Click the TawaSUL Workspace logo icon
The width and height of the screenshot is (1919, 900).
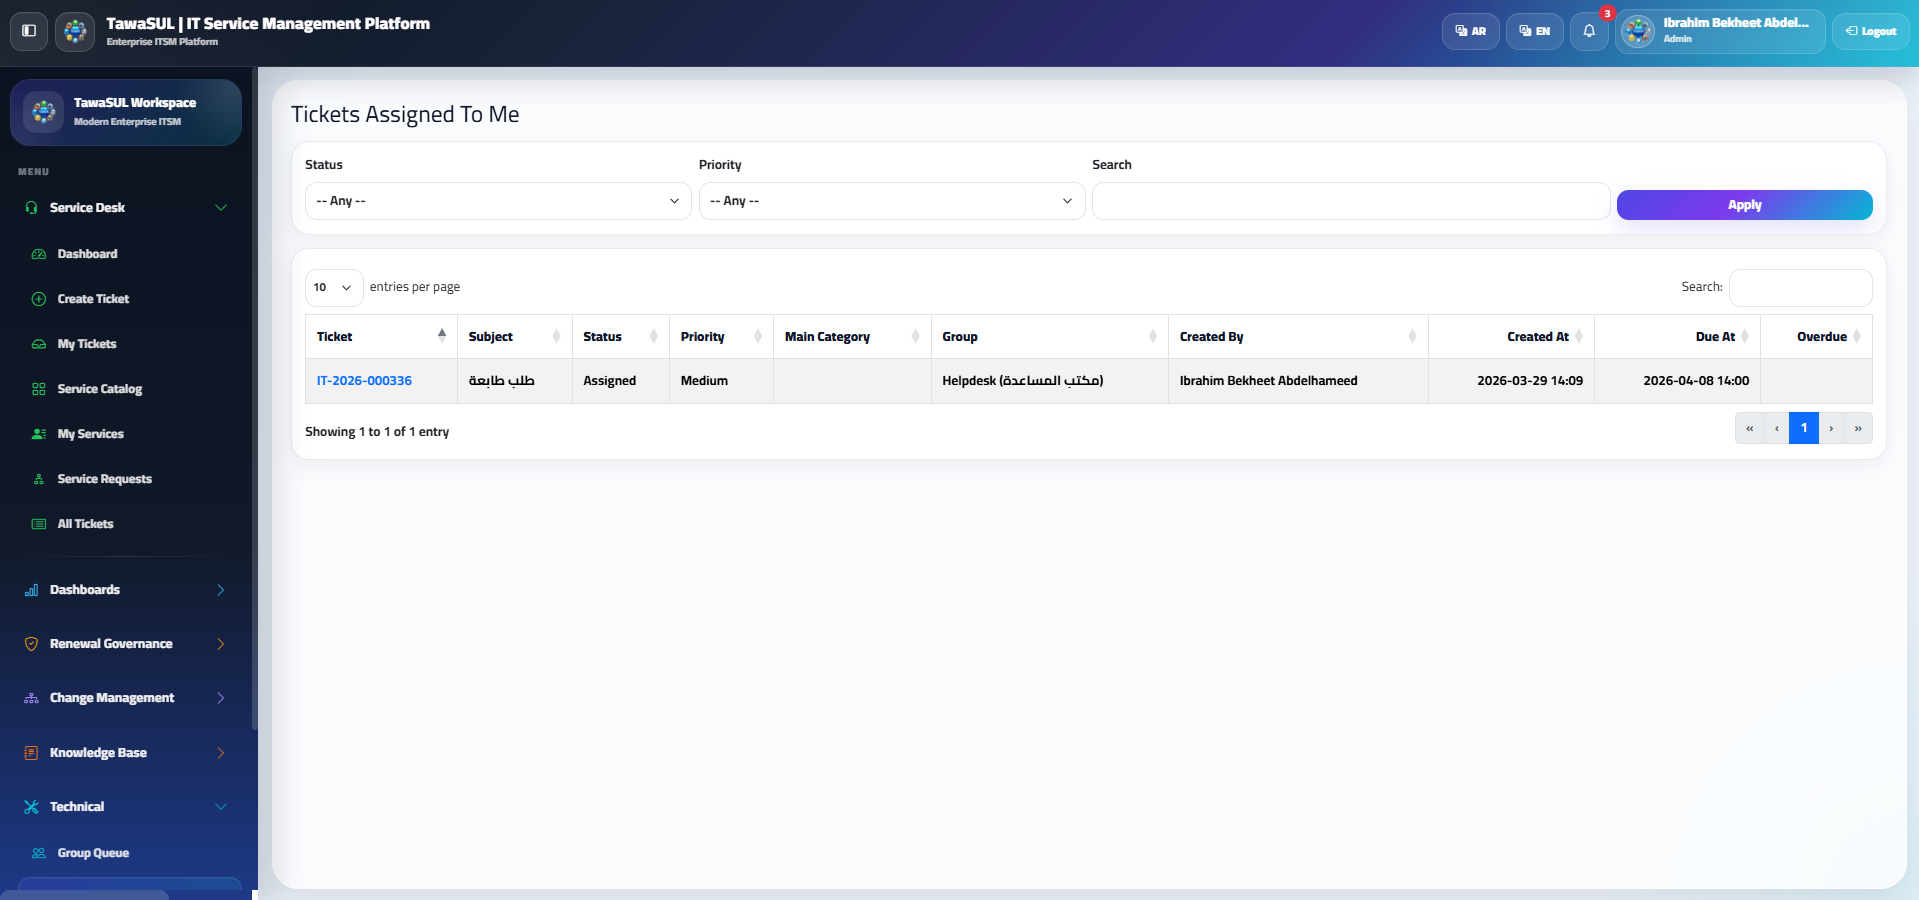(43, 112)
